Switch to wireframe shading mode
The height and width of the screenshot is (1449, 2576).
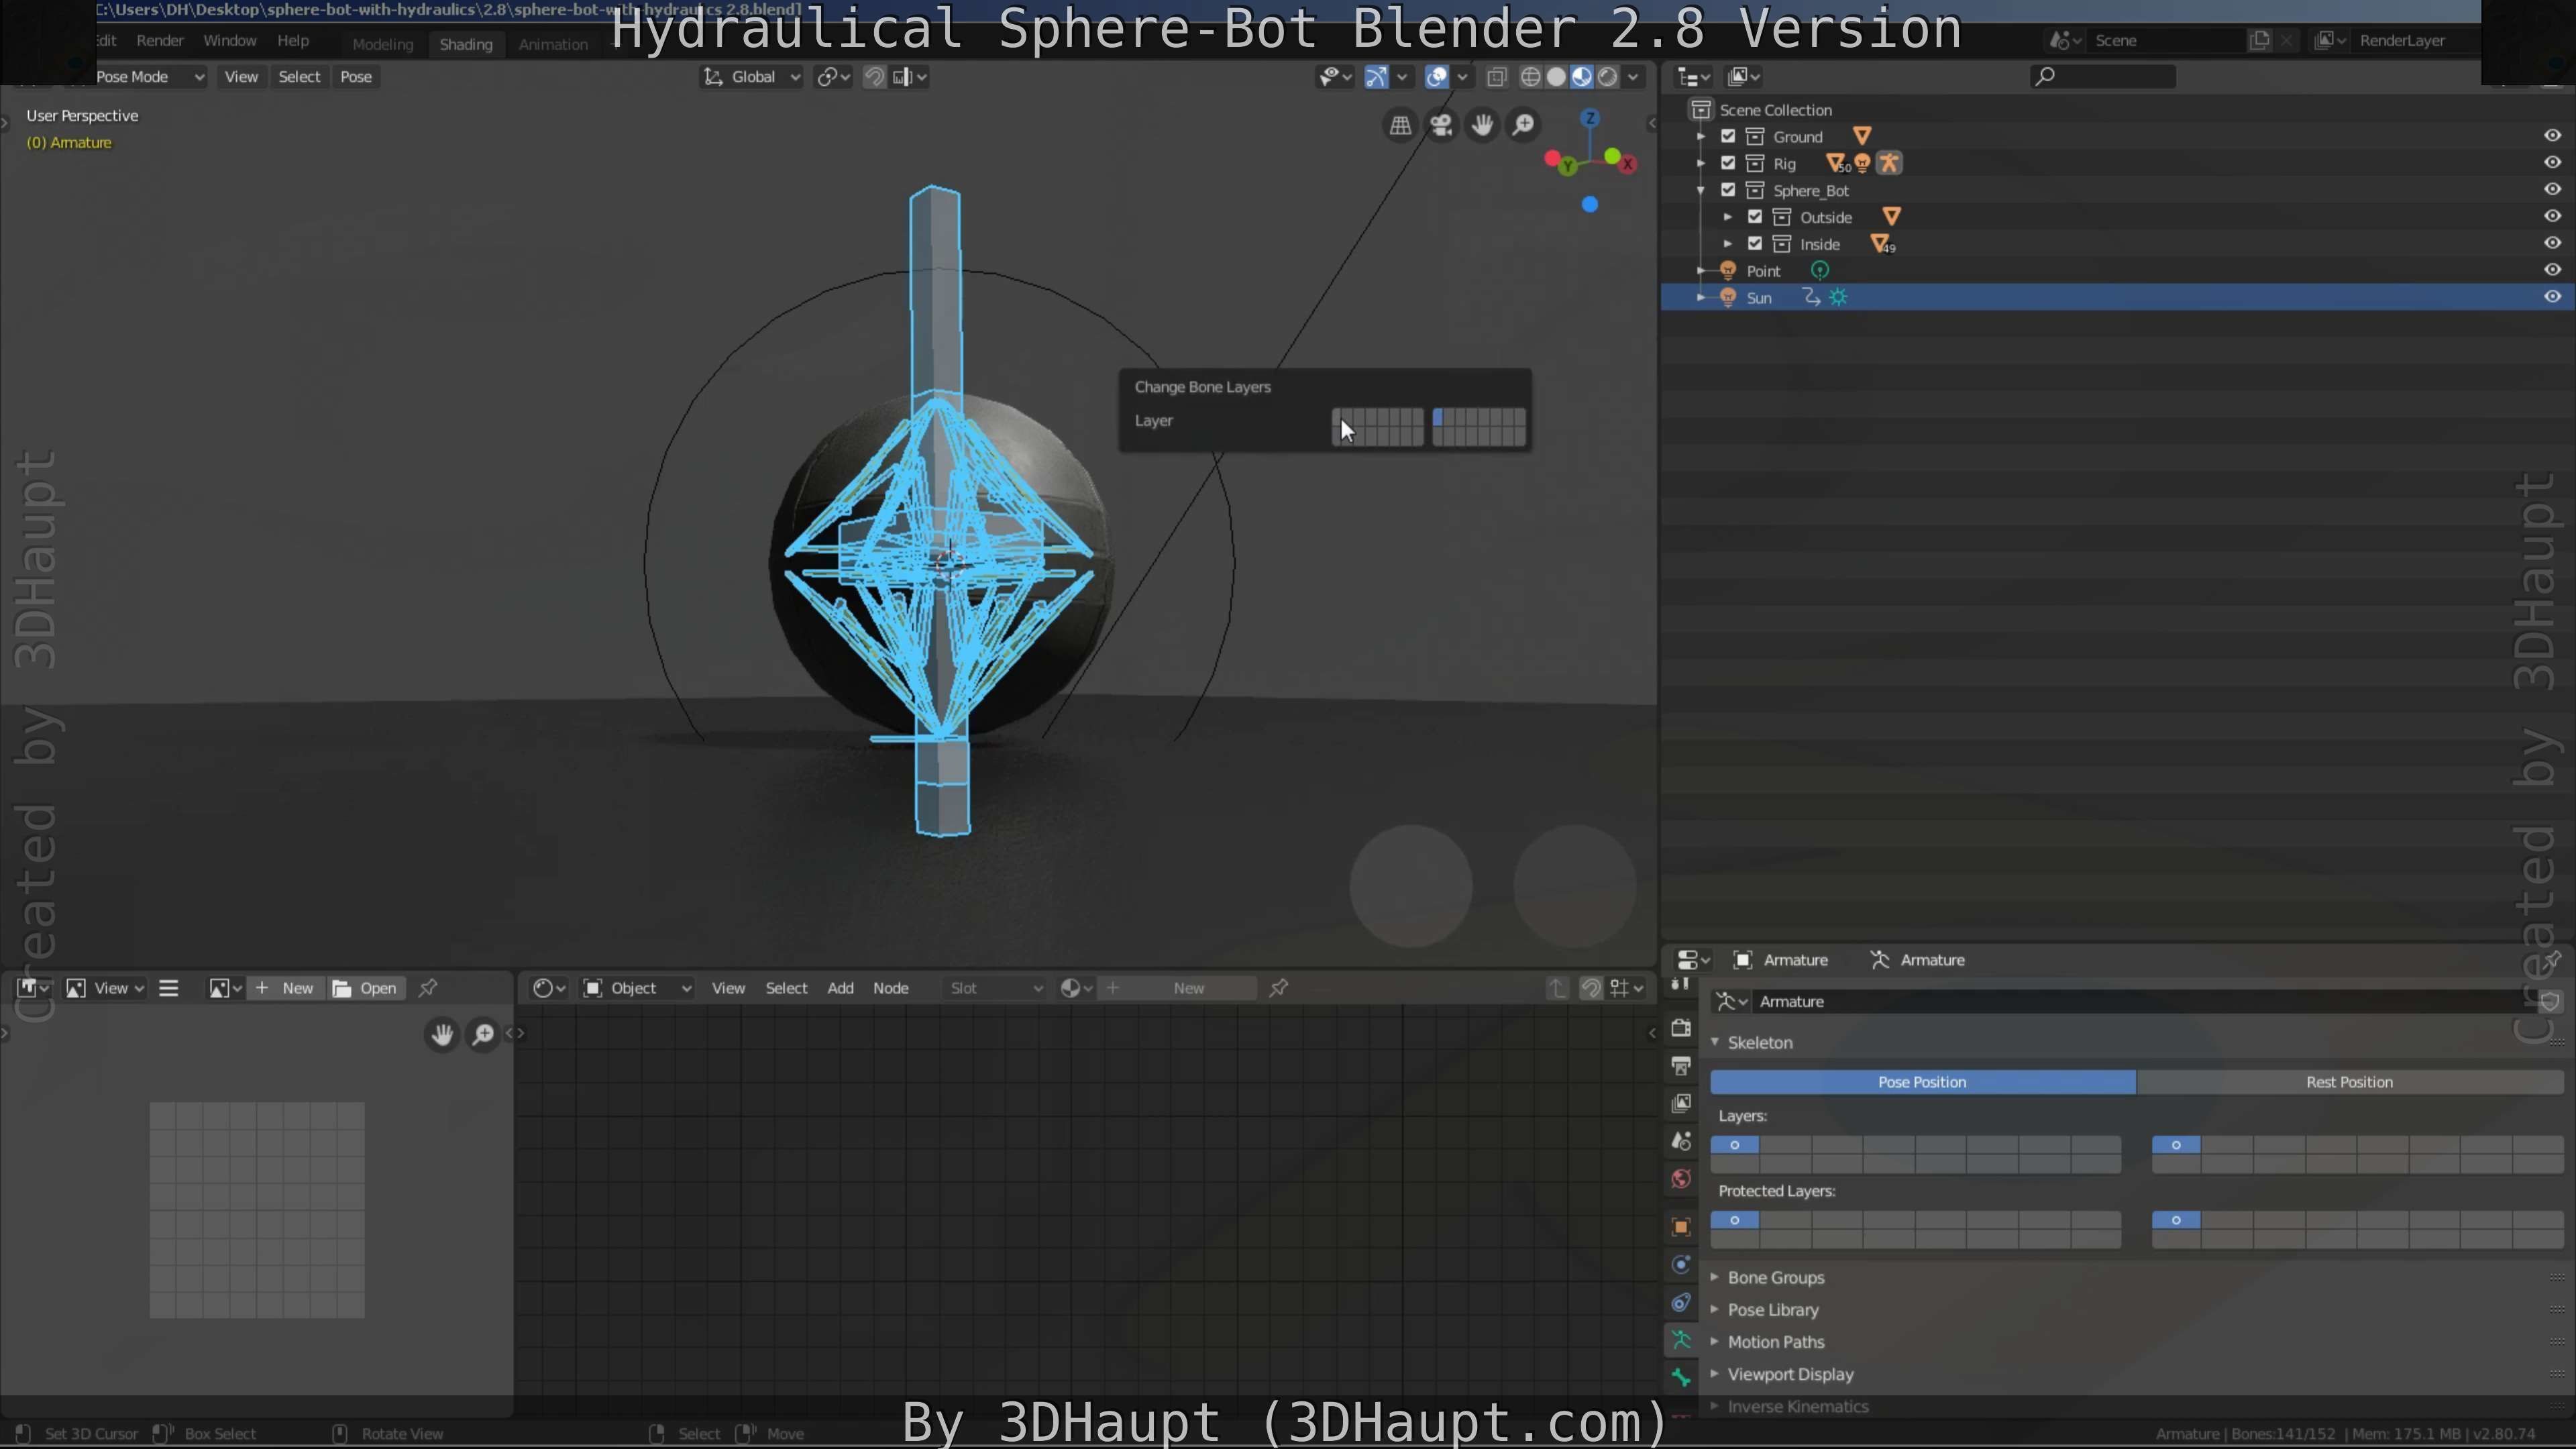[x=1530, y=77]
